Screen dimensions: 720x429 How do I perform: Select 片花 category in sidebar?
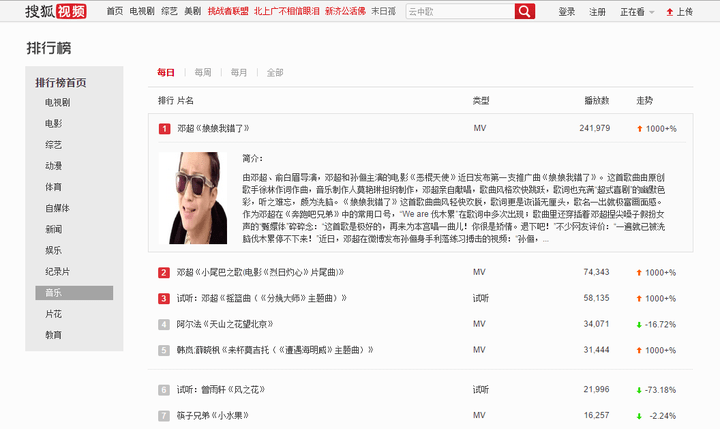coord(53,314)
